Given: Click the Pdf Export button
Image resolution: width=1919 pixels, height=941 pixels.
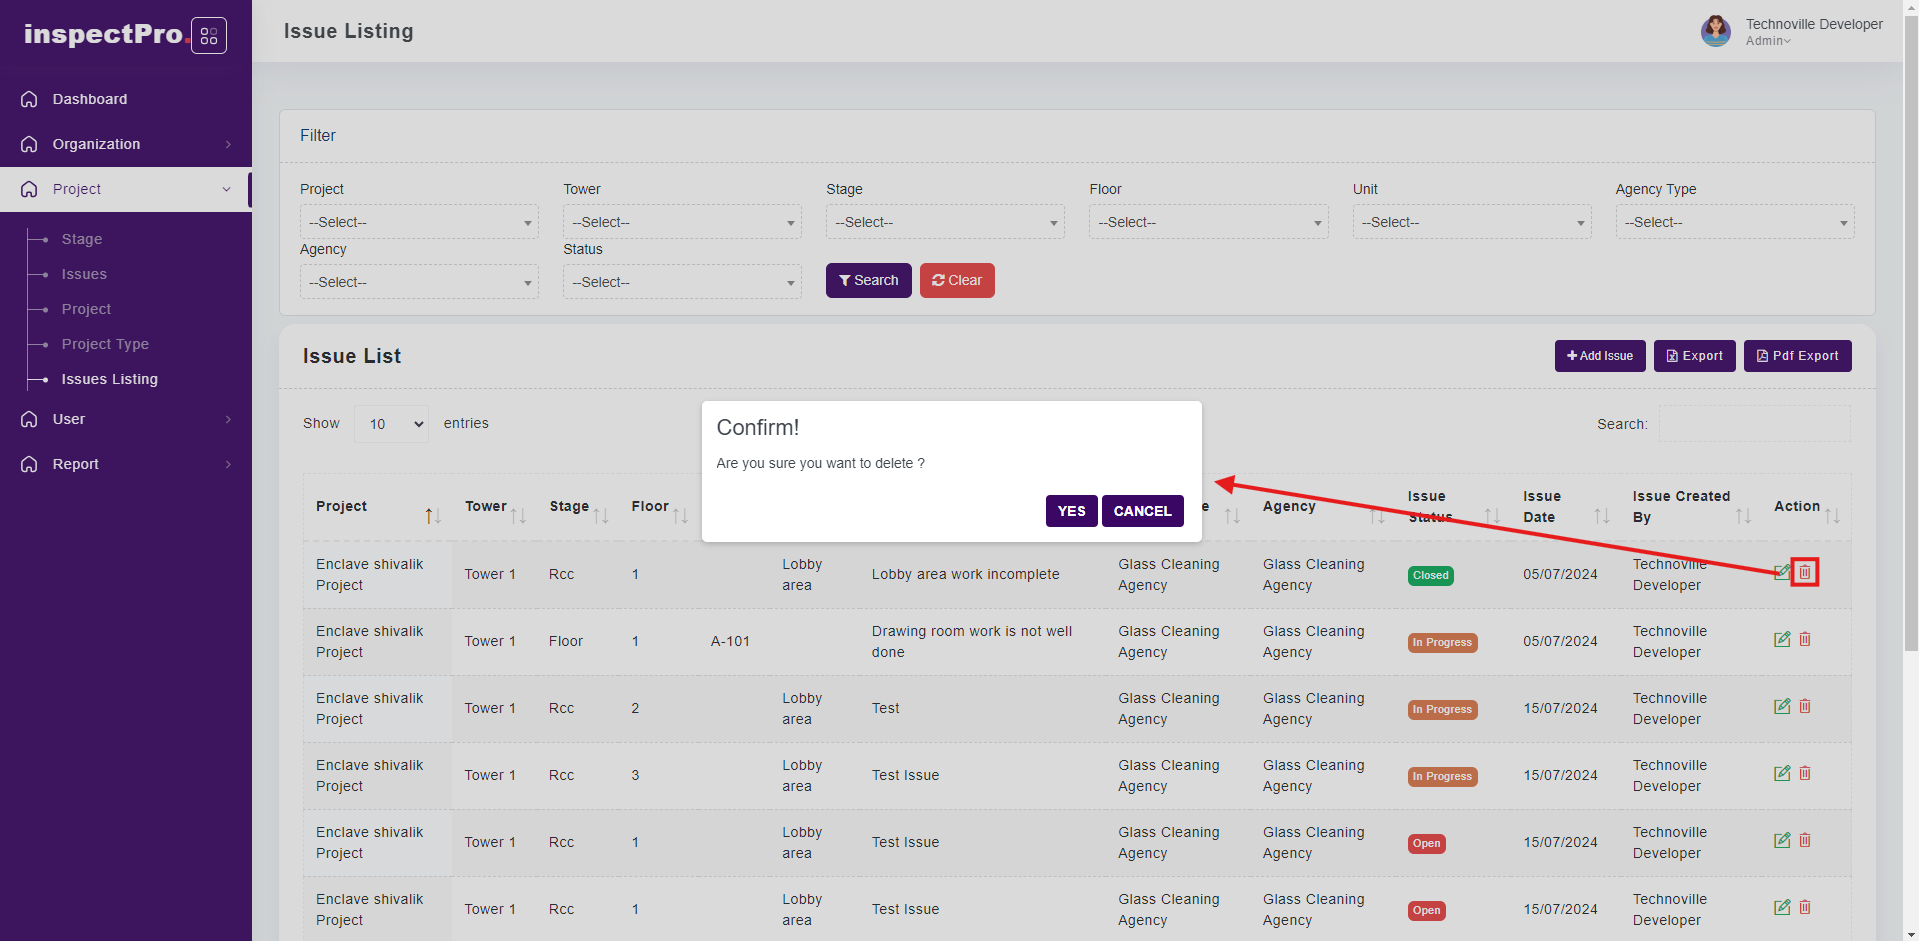Looking at the screenshot, I should coord(1797,356).
